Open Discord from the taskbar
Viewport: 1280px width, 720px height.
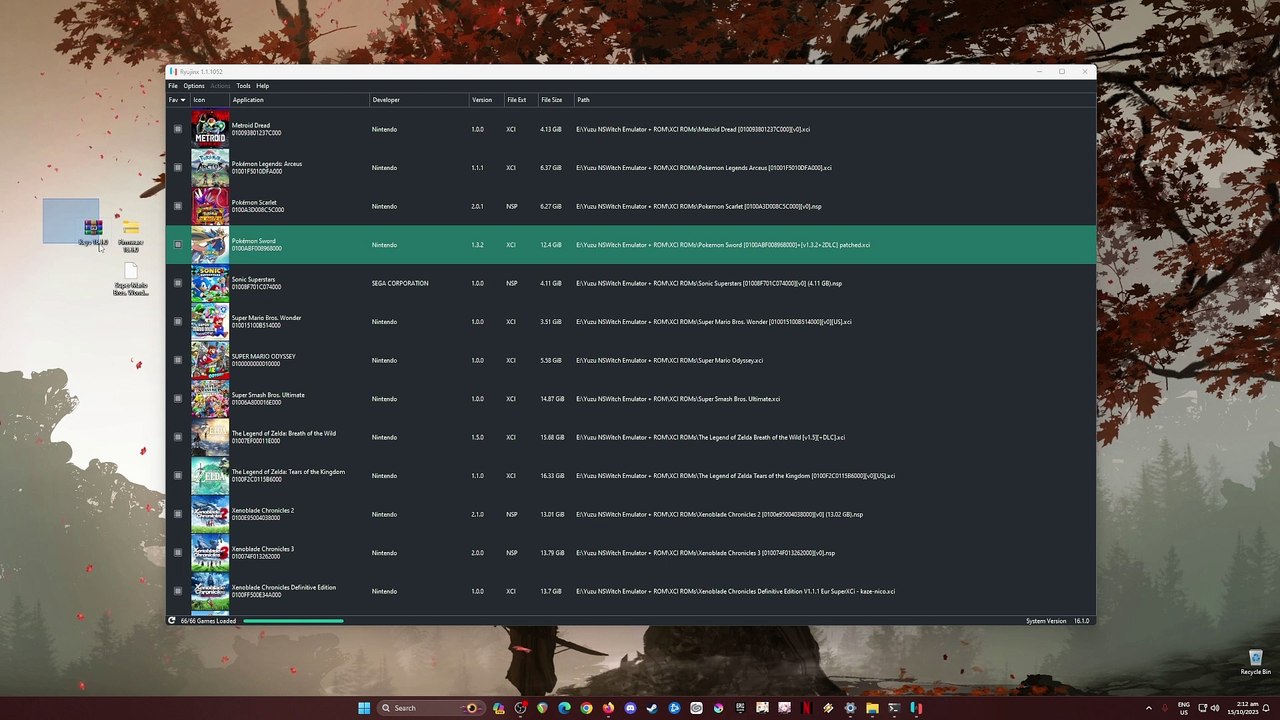[630, 708]
